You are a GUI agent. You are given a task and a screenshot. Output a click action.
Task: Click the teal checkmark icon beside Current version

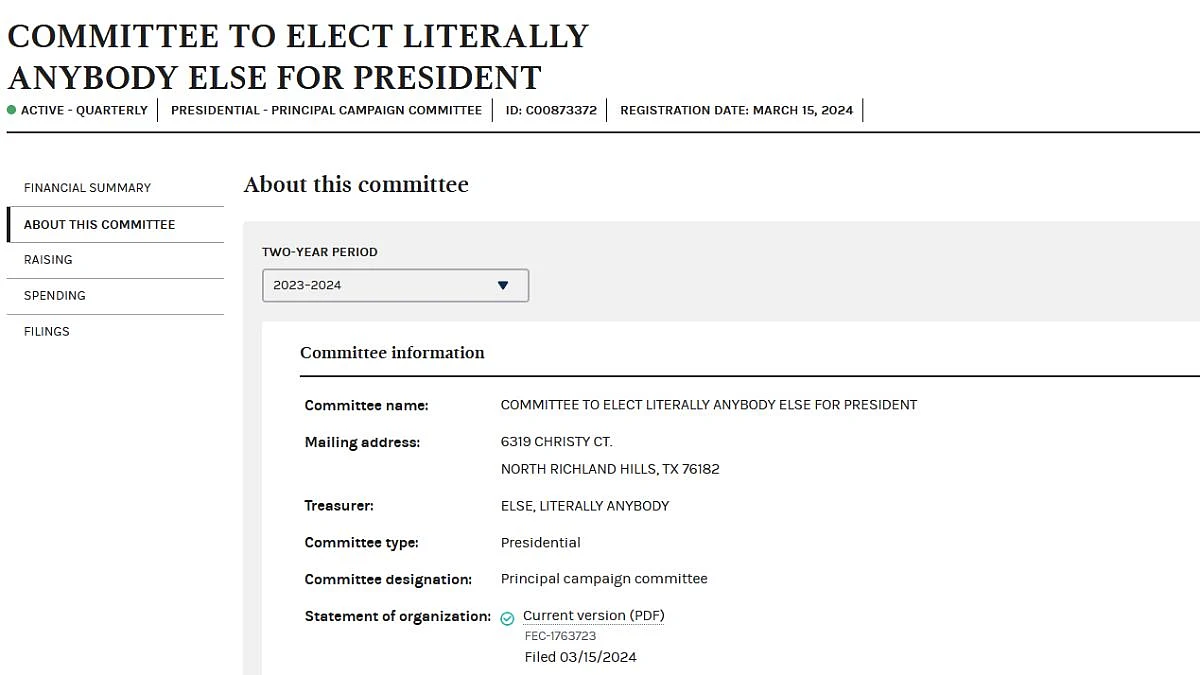coord(507,618)
